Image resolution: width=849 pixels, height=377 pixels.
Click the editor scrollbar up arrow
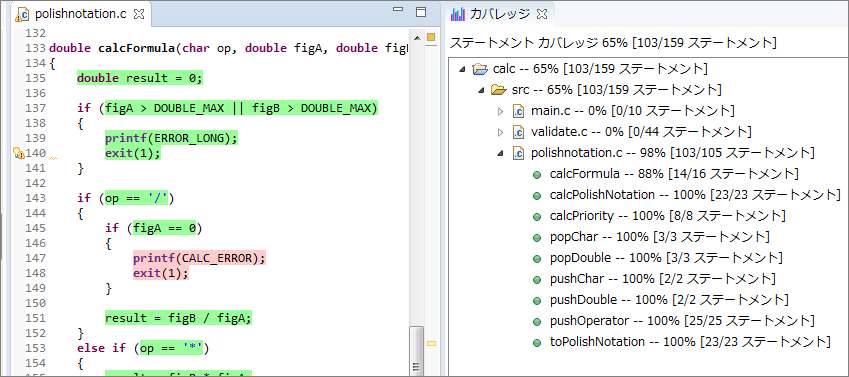tap(416, 38)
